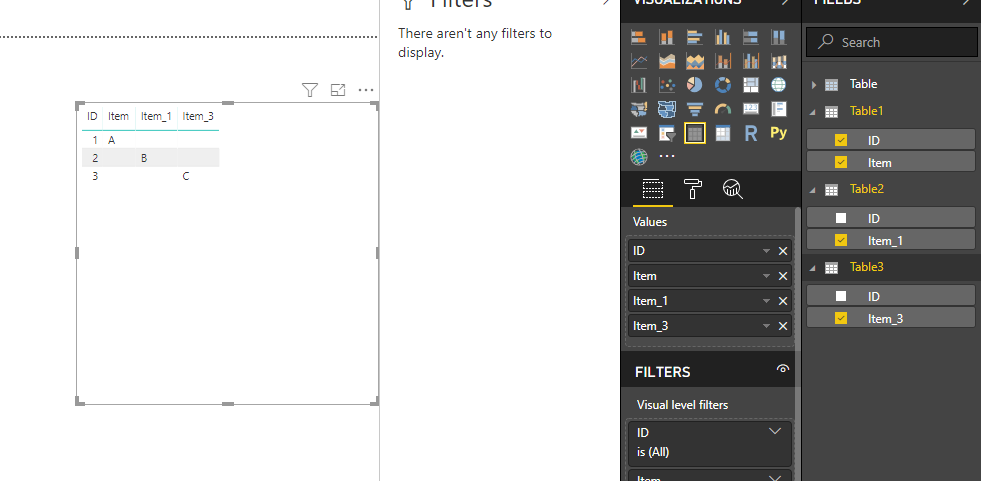Viewport: 981px width, 481px height.
Task: Select the Donut chart visualization
Action: [723, 84]
